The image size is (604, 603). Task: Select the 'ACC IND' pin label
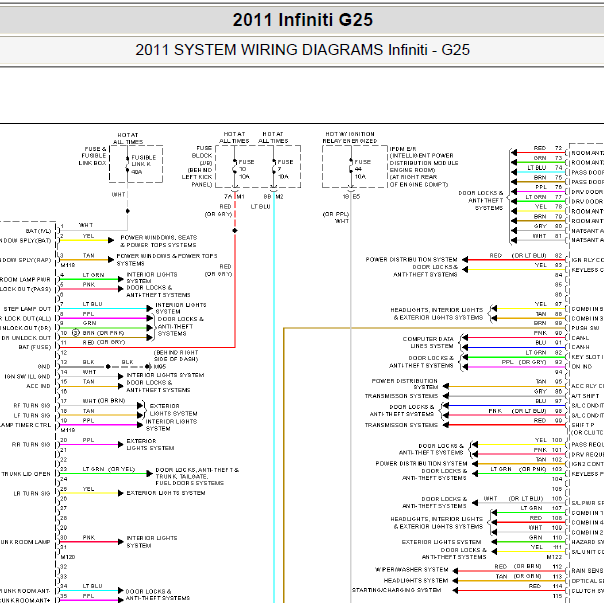point(38,386)
